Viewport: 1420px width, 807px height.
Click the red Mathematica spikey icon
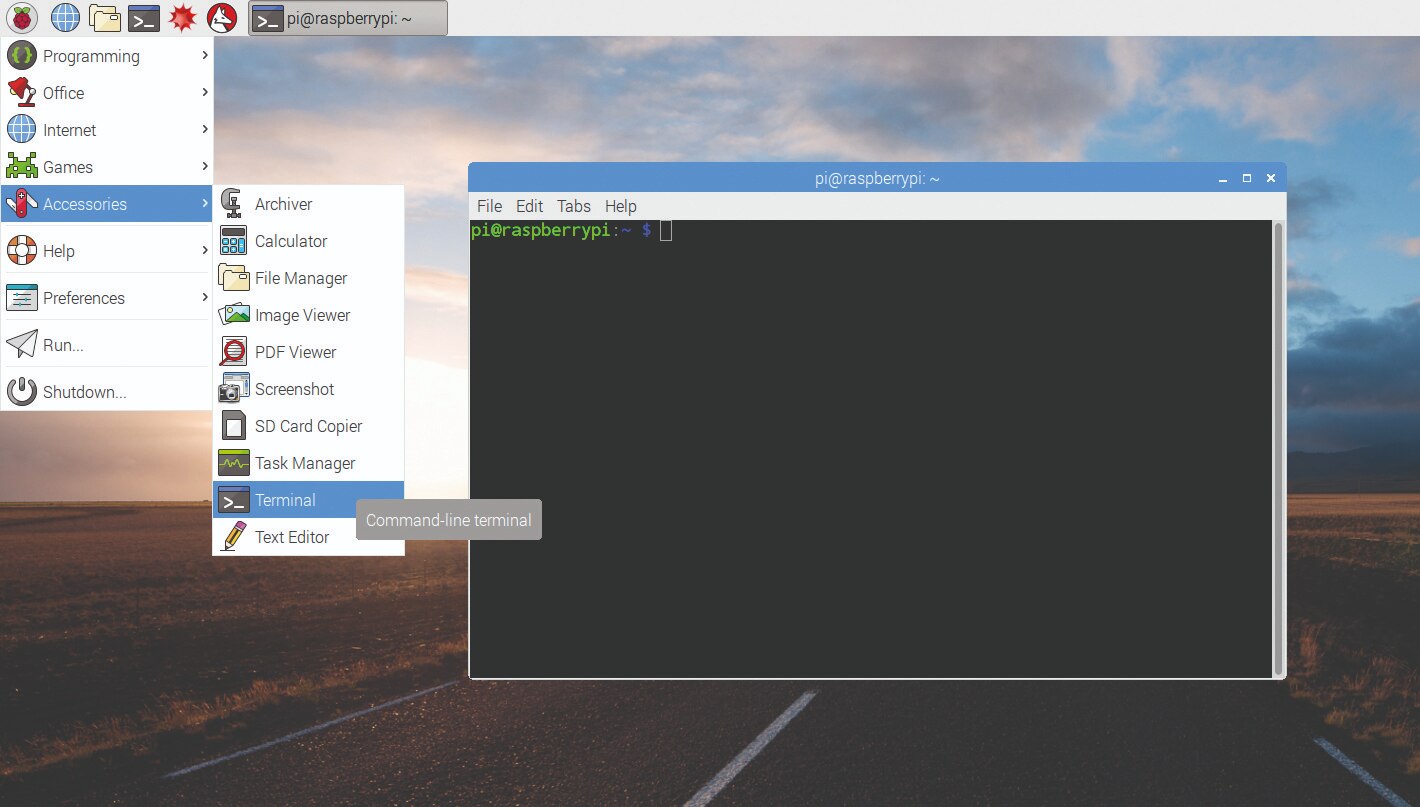(182, 17)
